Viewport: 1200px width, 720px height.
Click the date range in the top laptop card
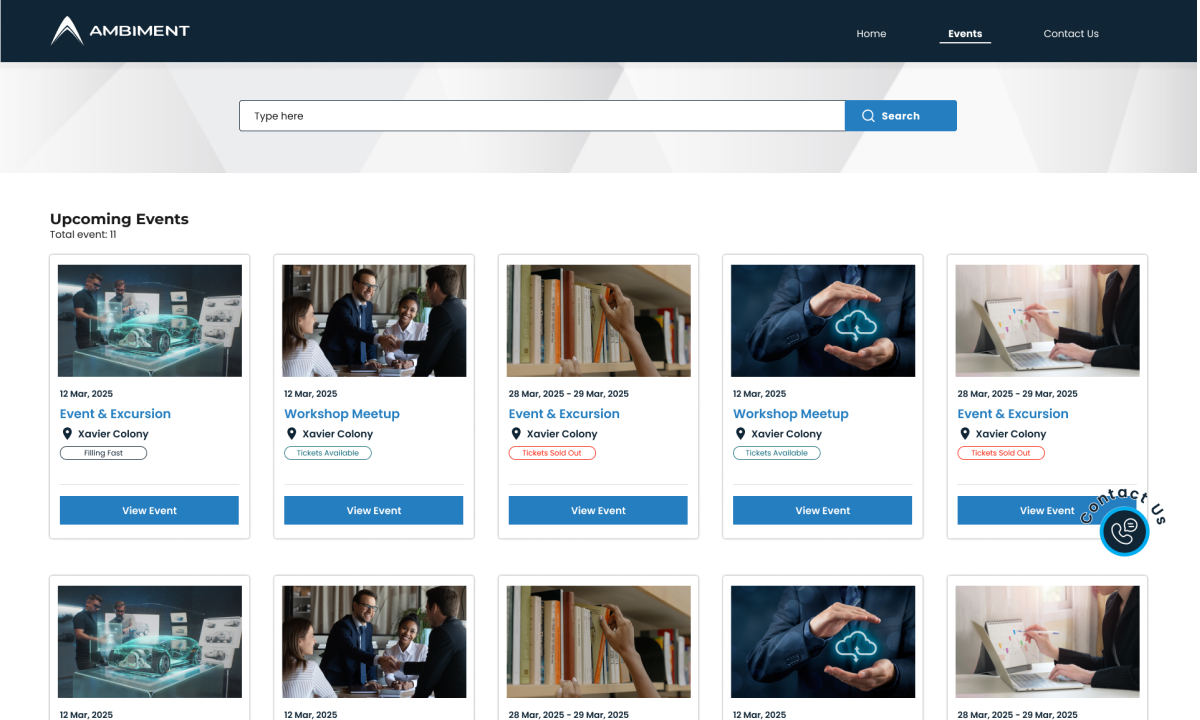tap(1018, 394)
